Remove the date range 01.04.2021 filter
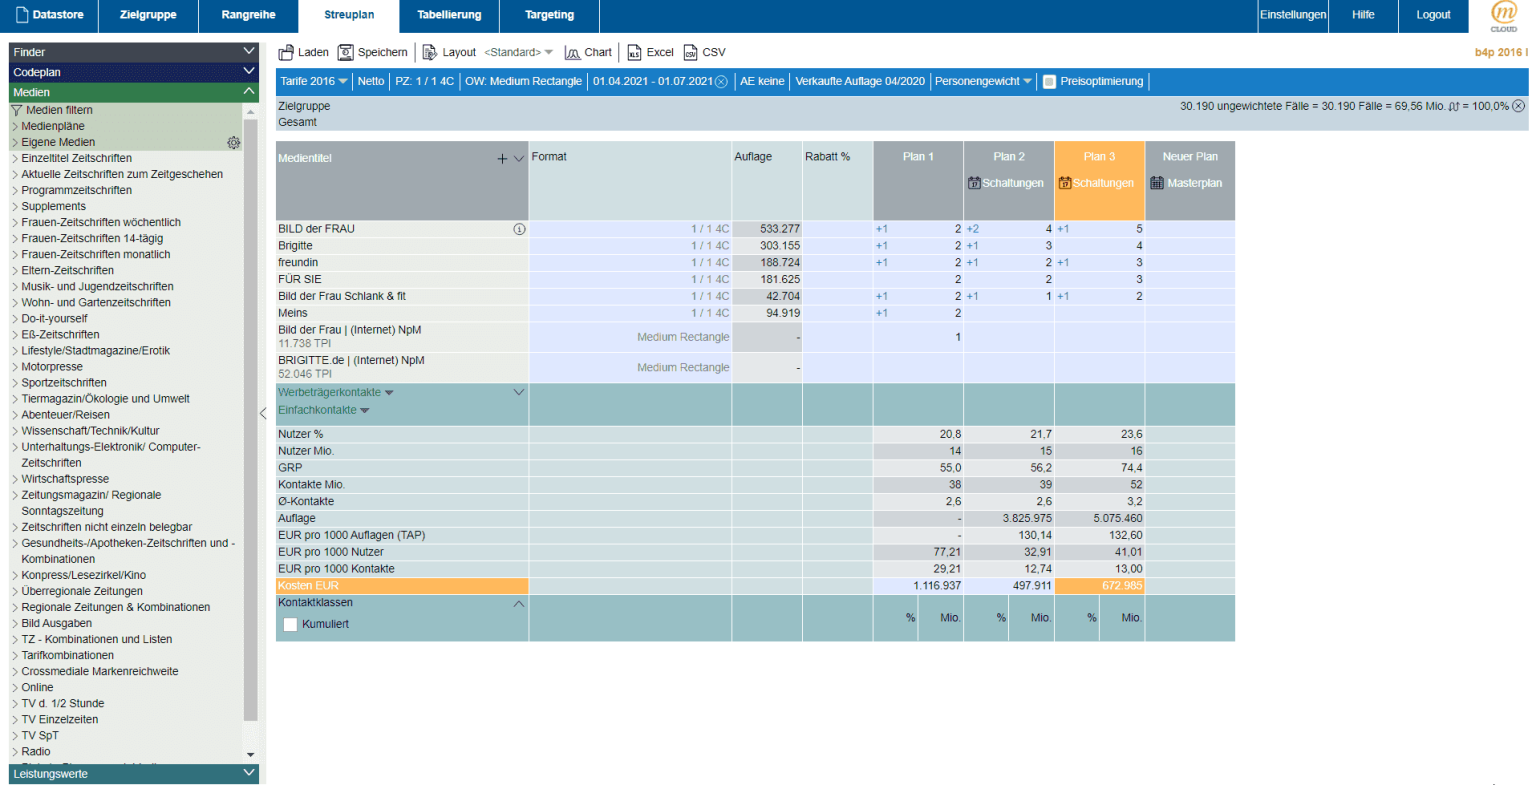Image resolution: width=1536 pixels, height=785 pixels. pos(721,82)
